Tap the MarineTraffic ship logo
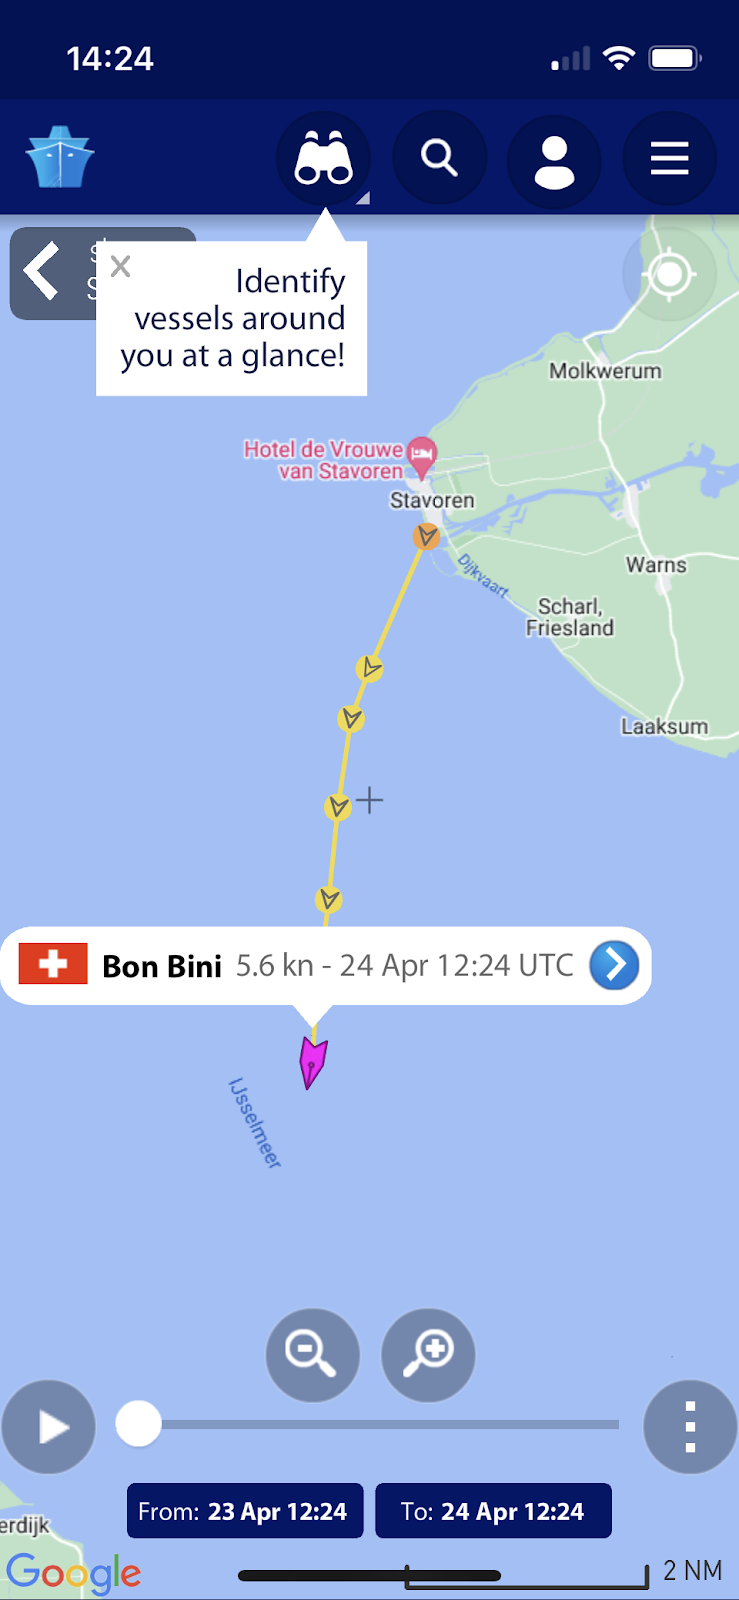Viewport: 739px width, 1600px height. [60, 157]
